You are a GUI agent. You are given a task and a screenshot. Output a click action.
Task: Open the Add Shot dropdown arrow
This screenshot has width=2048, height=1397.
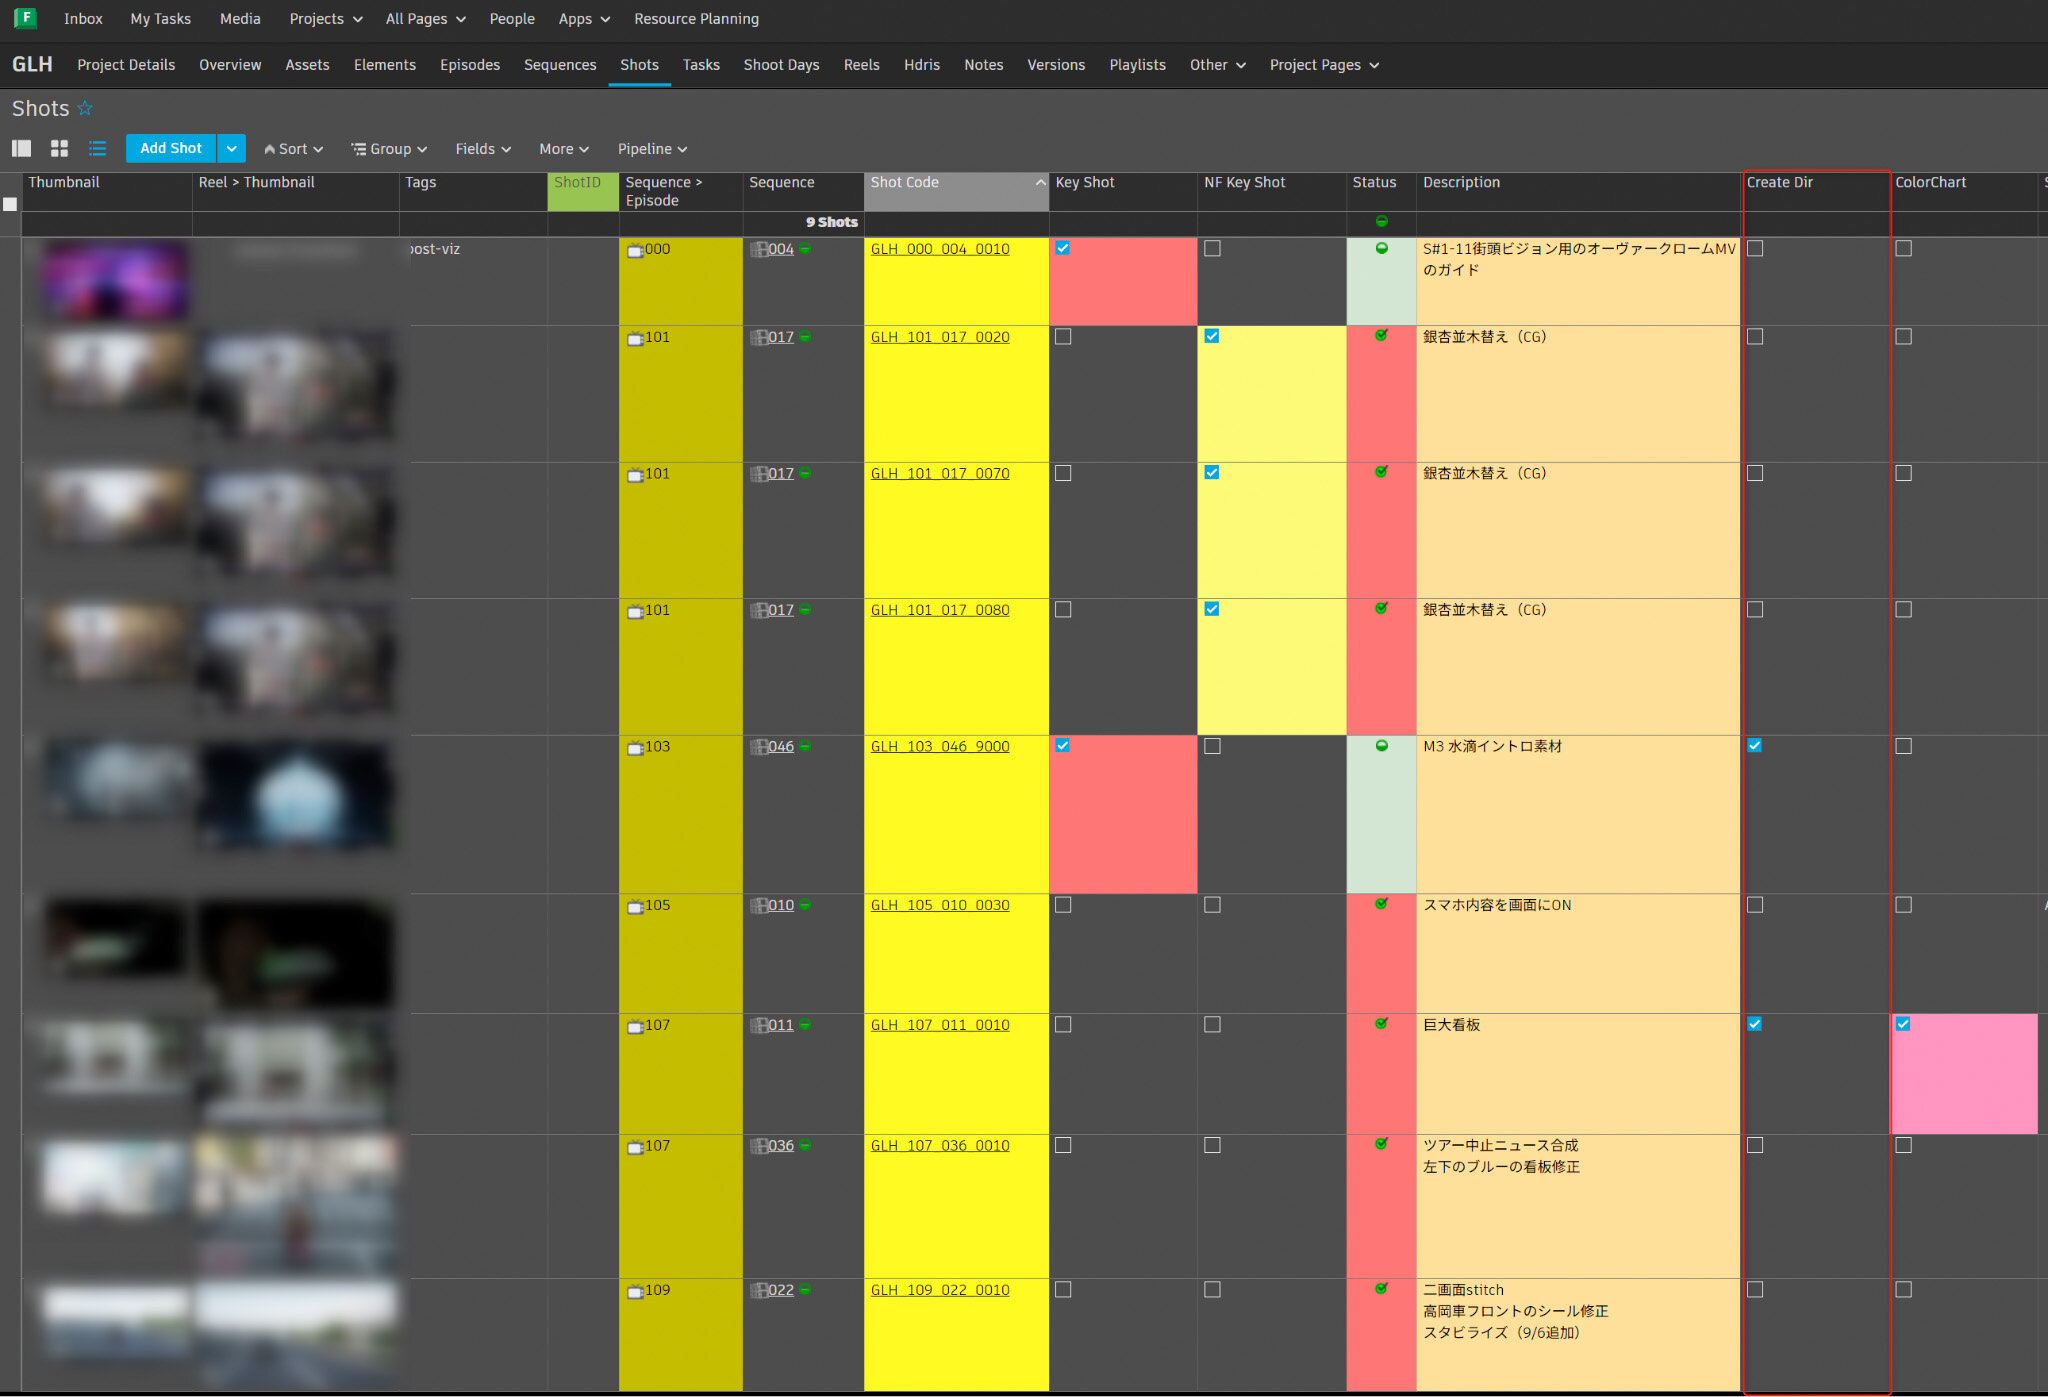tap(231, 148)
